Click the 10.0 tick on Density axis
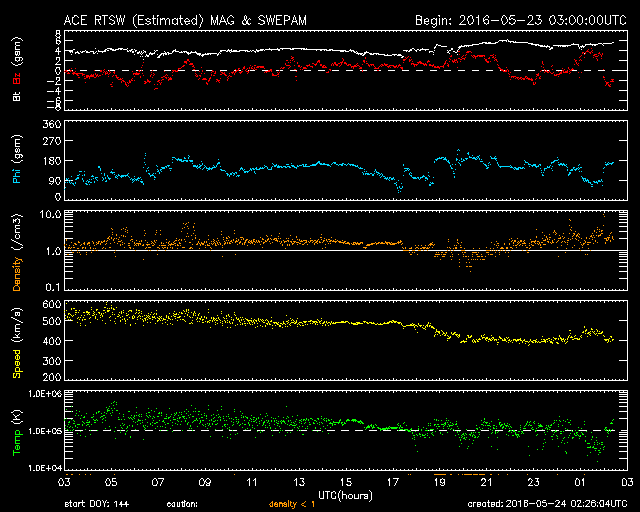This screenshot has height=512, width=640. pyautogui.click(x=51, y=214)
